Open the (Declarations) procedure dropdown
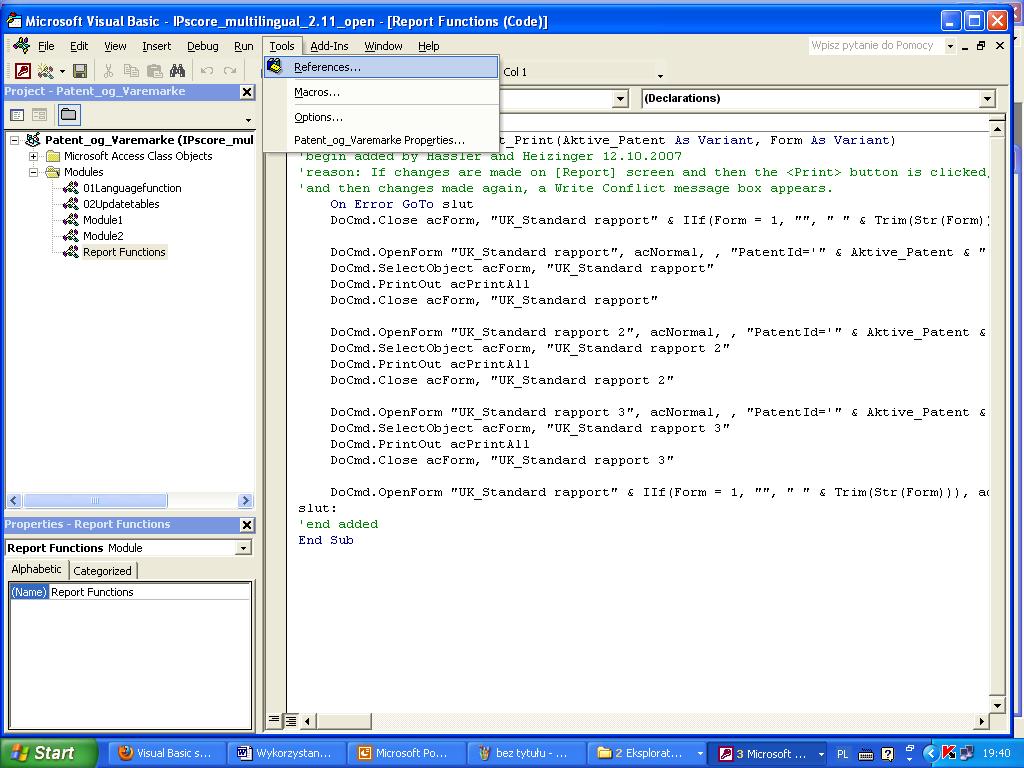The image size is (1024, 768). [987, 99]
